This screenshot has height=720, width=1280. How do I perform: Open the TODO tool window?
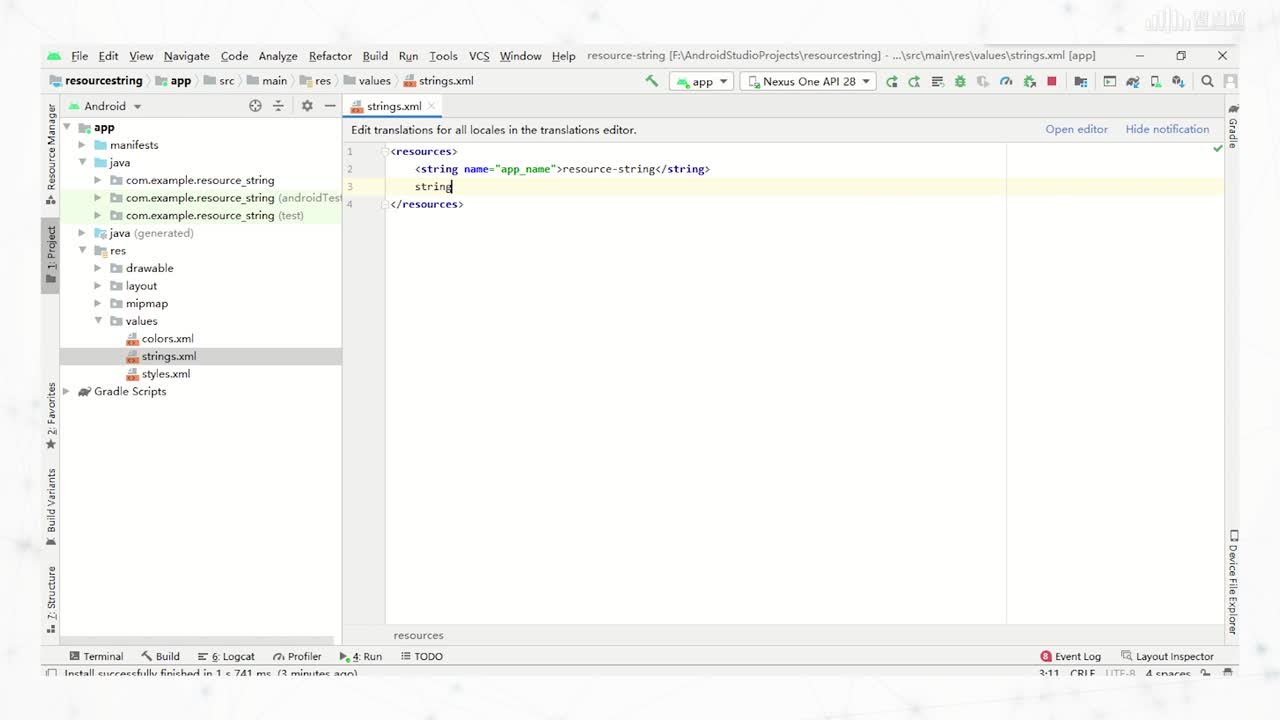point(421,657)
